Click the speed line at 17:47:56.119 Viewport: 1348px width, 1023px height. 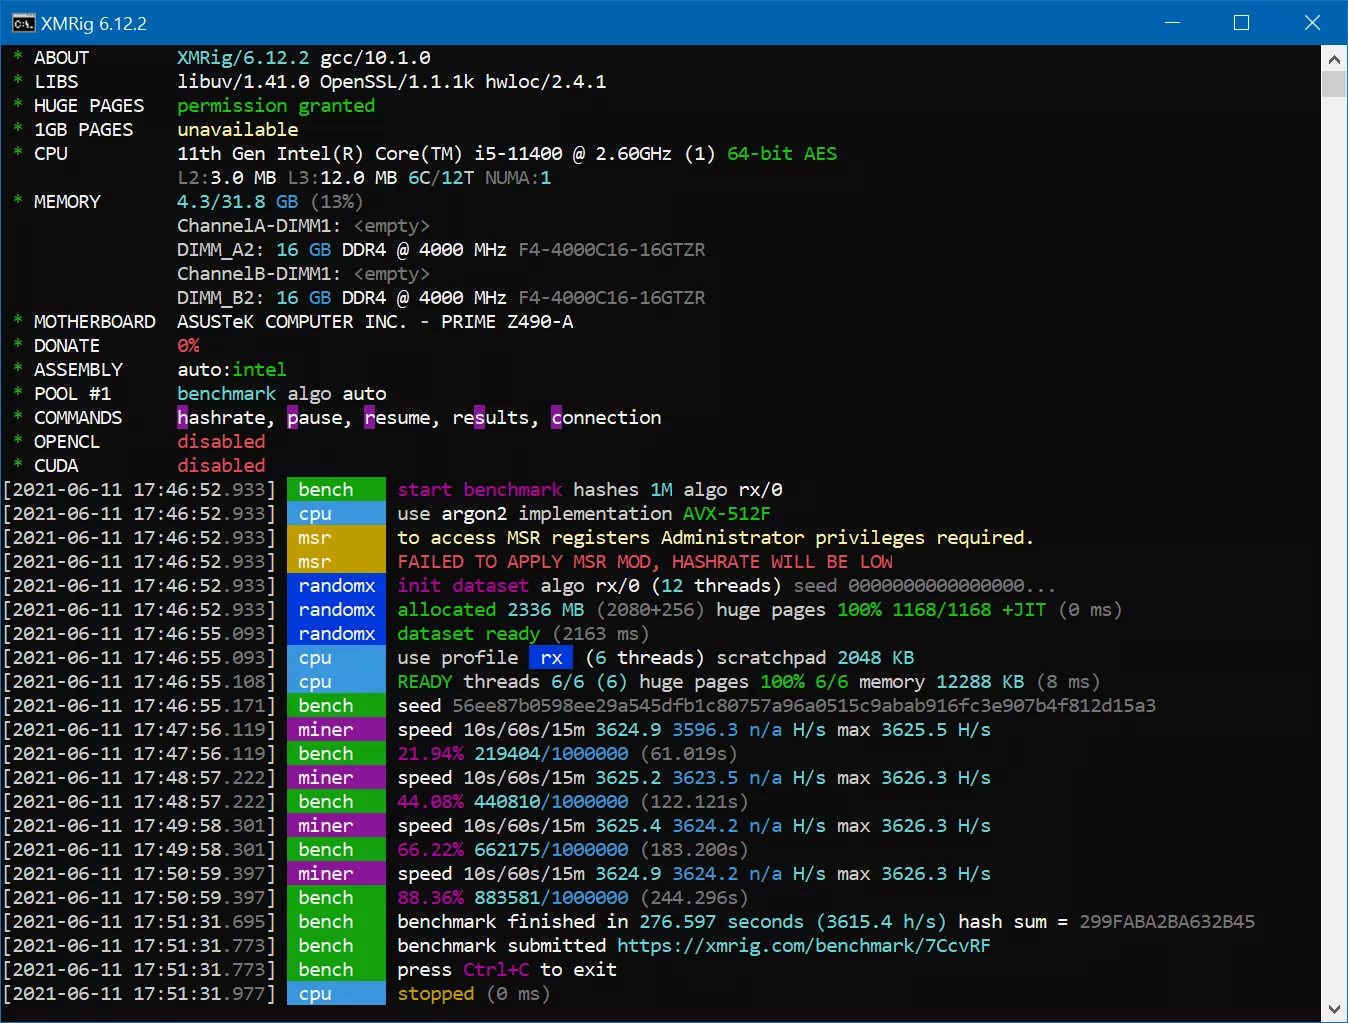point(694,730)
